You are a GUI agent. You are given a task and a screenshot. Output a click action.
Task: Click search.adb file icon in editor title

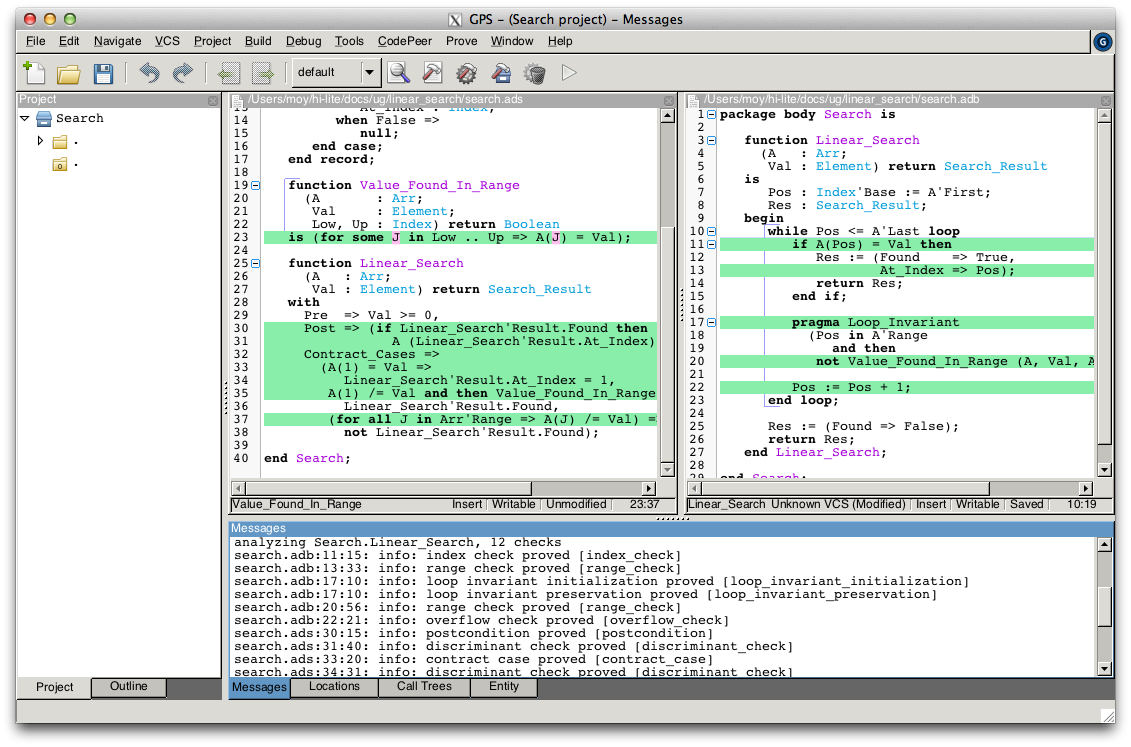tap(692, 100)
